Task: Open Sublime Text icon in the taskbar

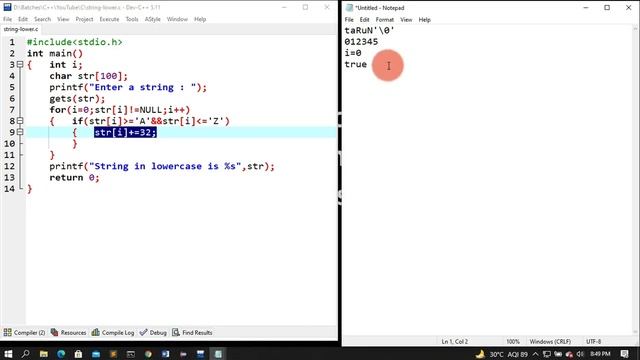Action: [113, 354]
